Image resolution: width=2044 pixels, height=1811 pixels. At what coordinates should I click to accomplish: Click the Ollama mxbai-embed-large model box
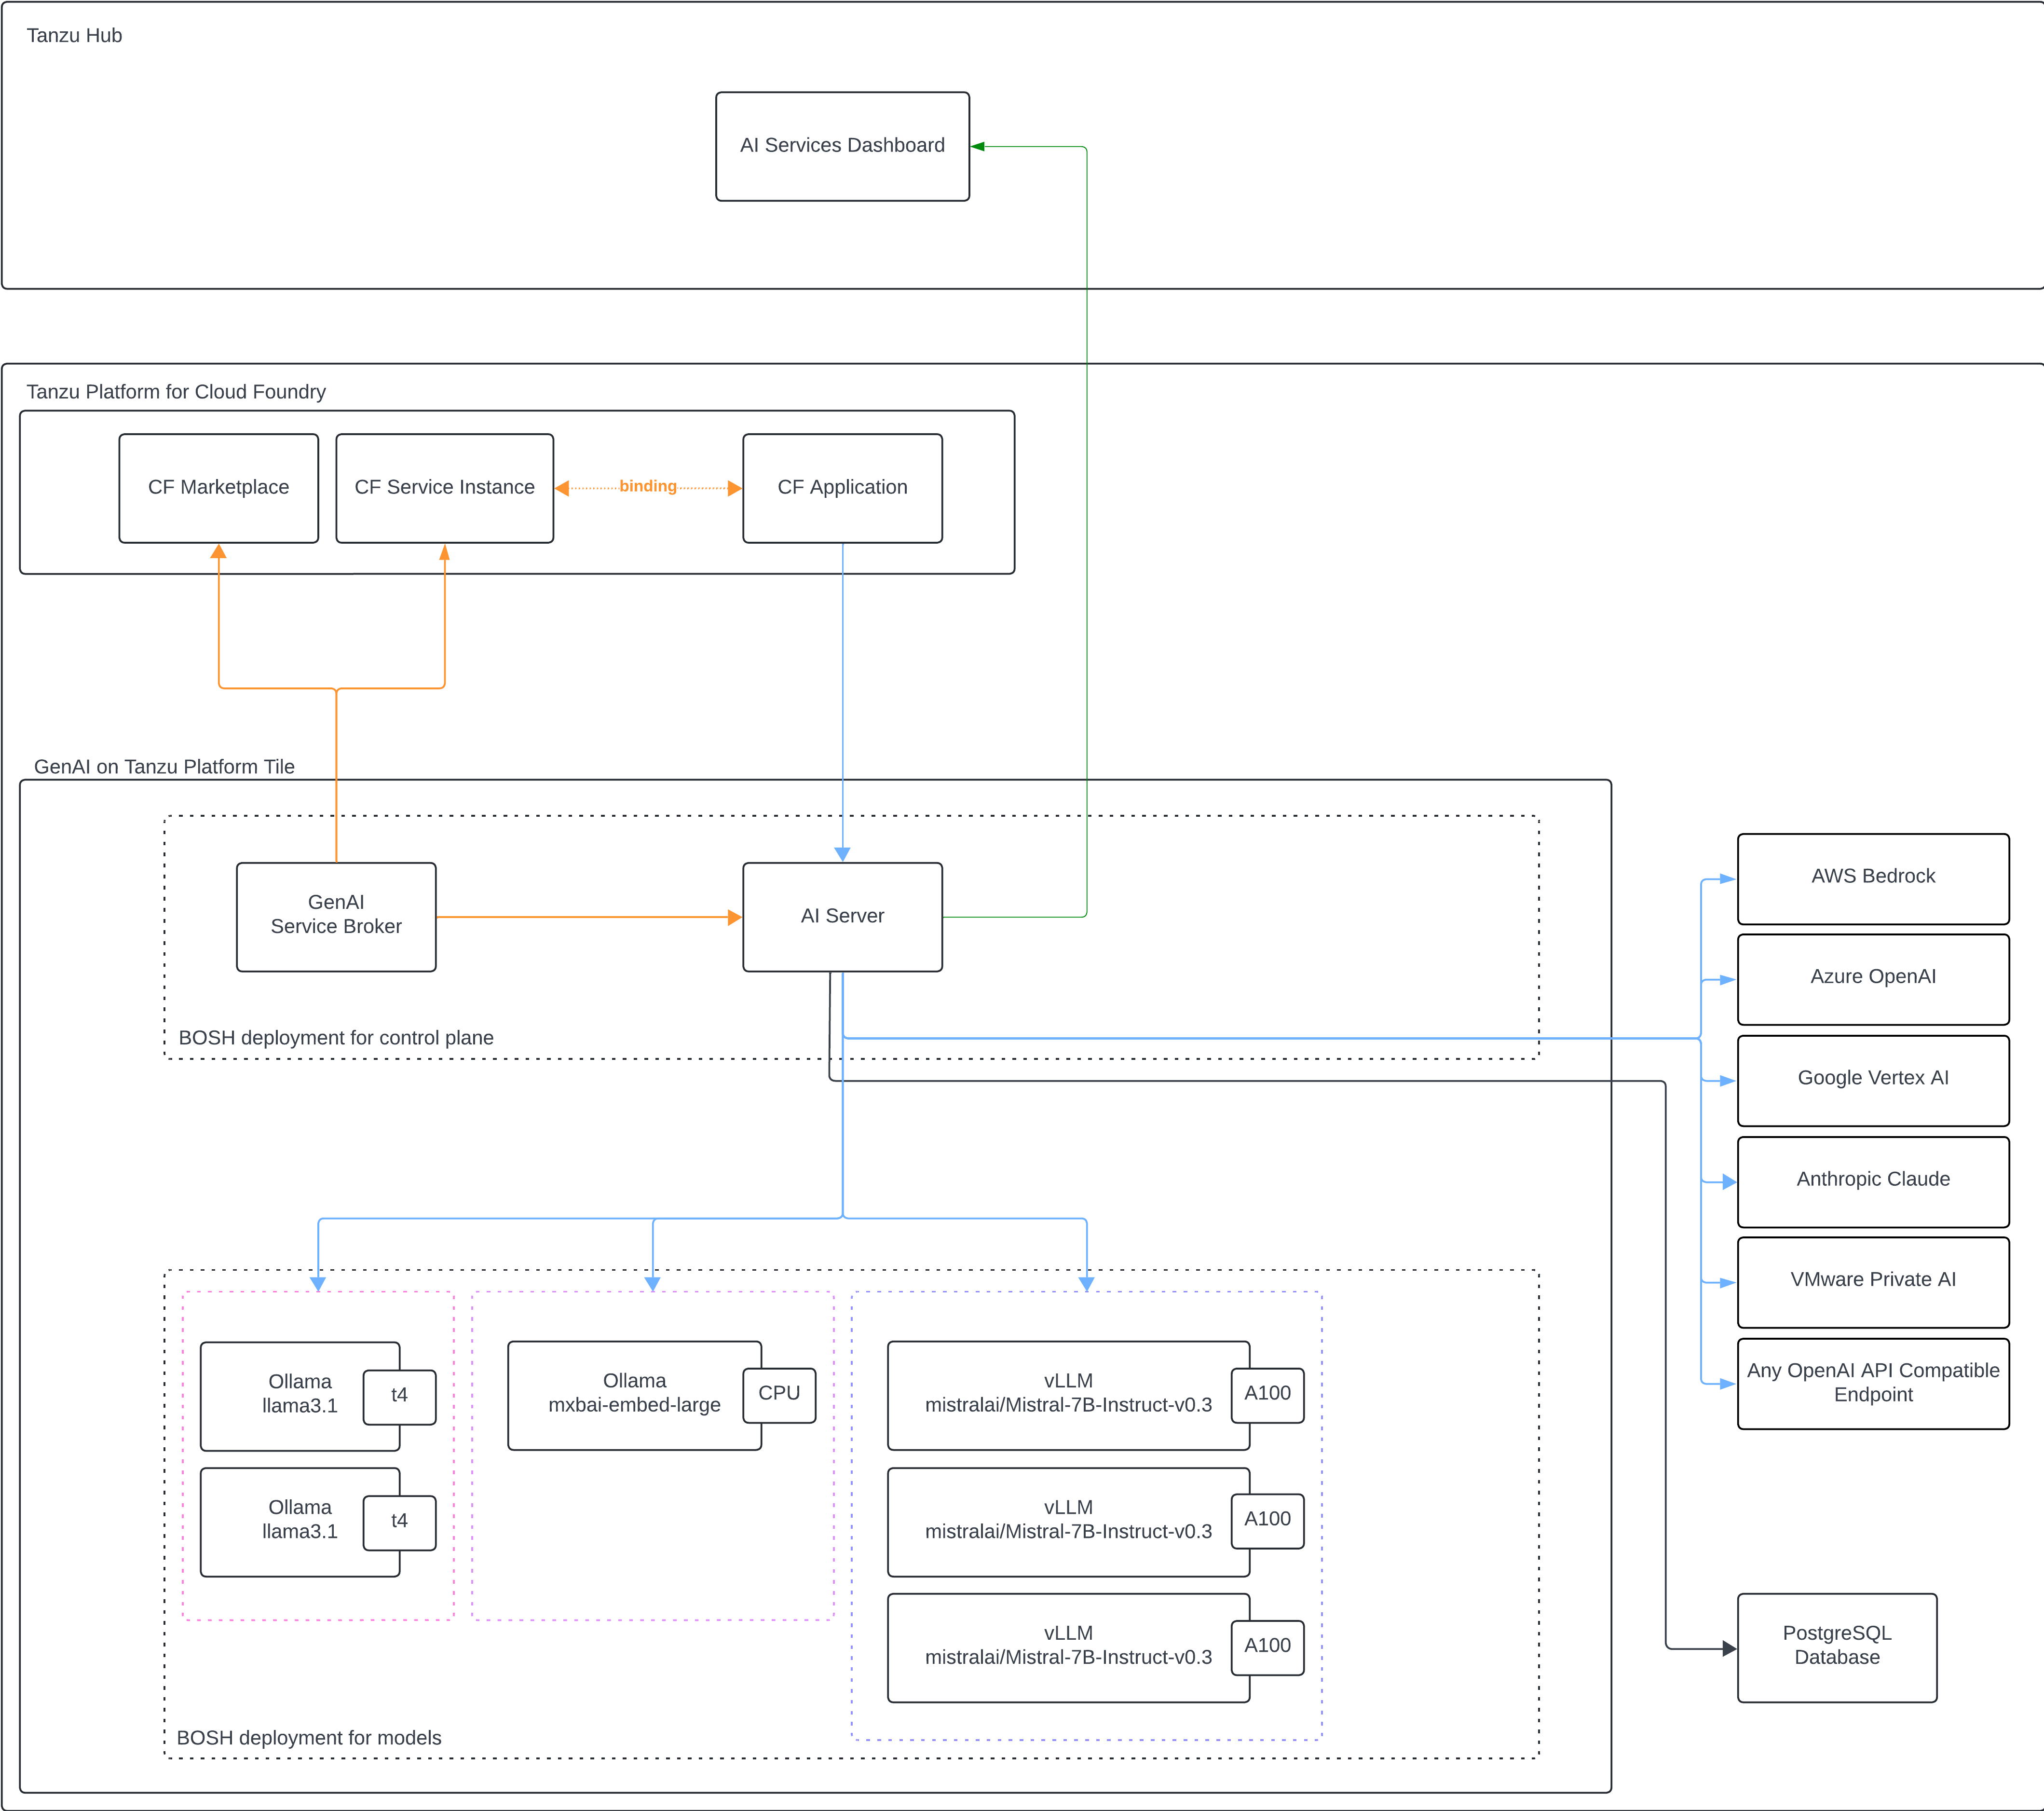pos(635,1395)
